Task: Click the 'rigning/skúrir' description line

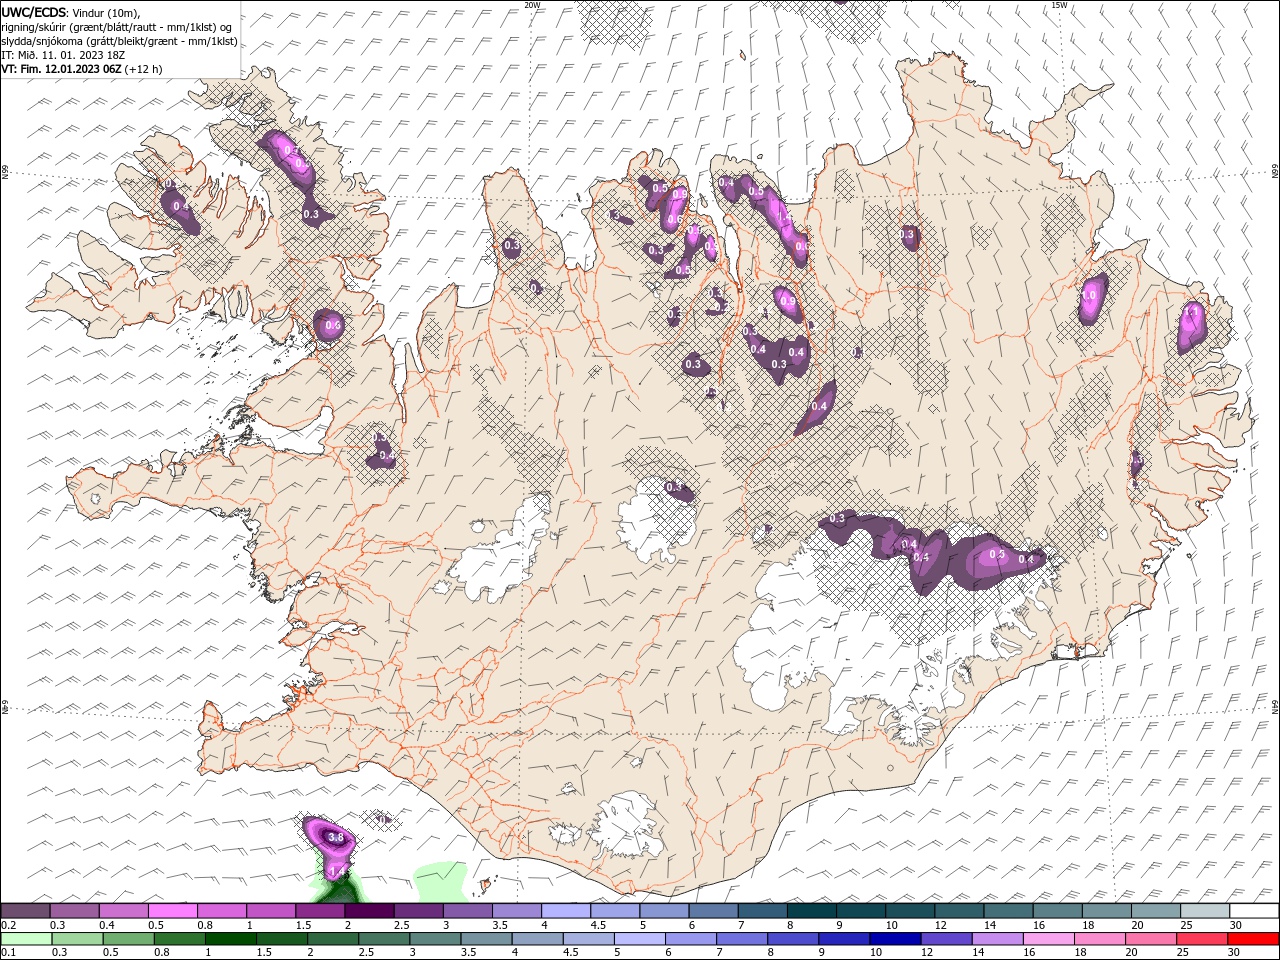Action: (118, 27)
